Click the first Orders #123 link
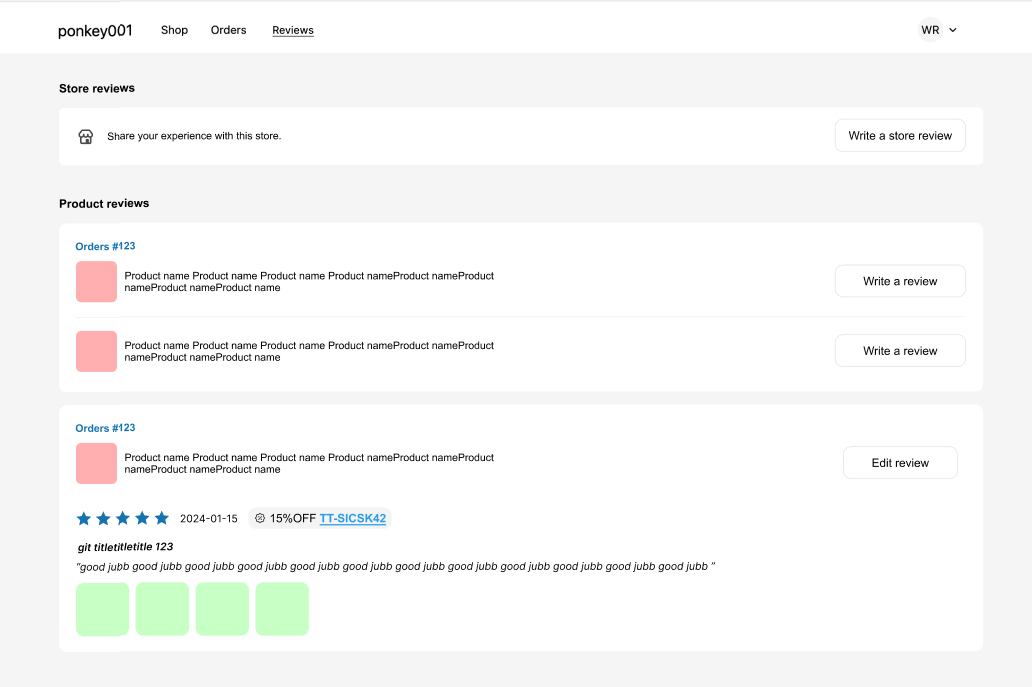This screenshot has width=1032, height=687. pyautogui.click(x=105, y=246)
